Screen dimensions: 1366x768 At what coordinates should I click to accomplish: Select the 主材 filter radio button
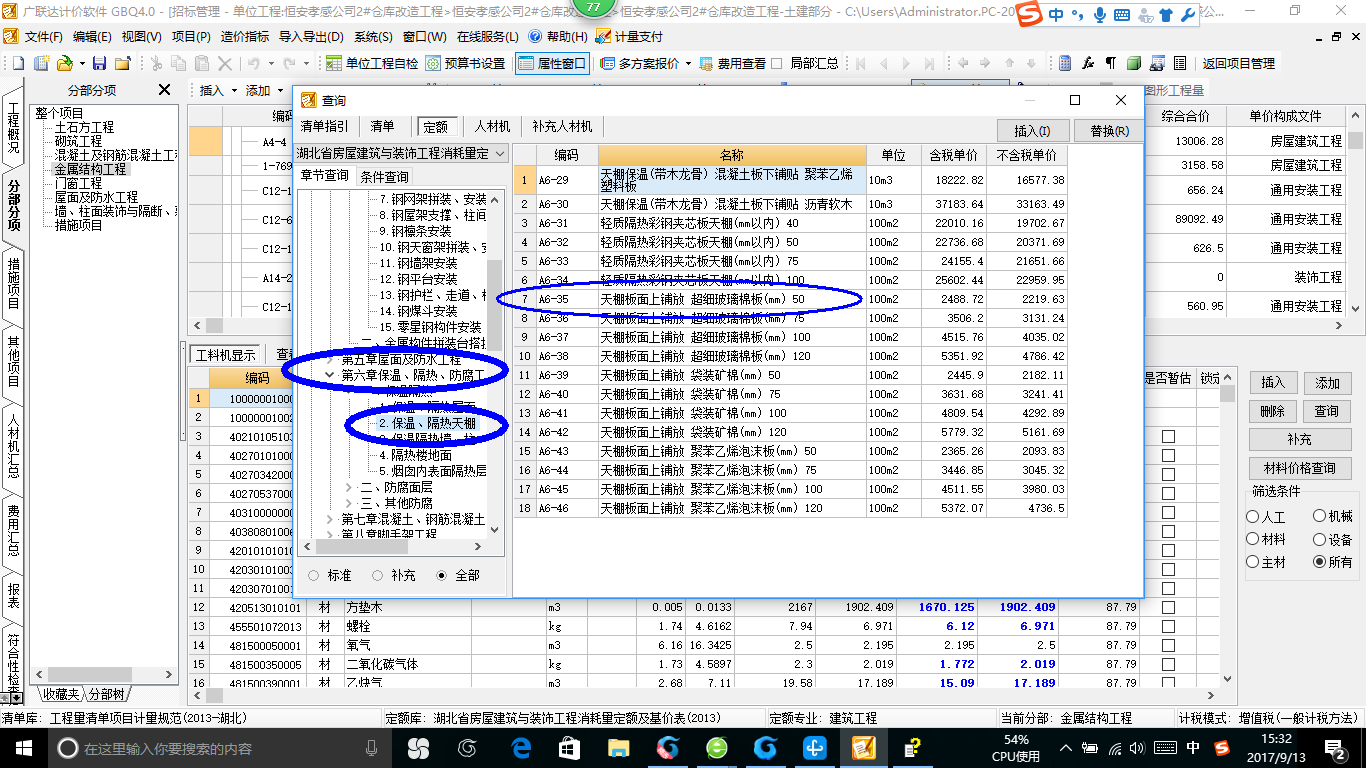[1253, 562]
